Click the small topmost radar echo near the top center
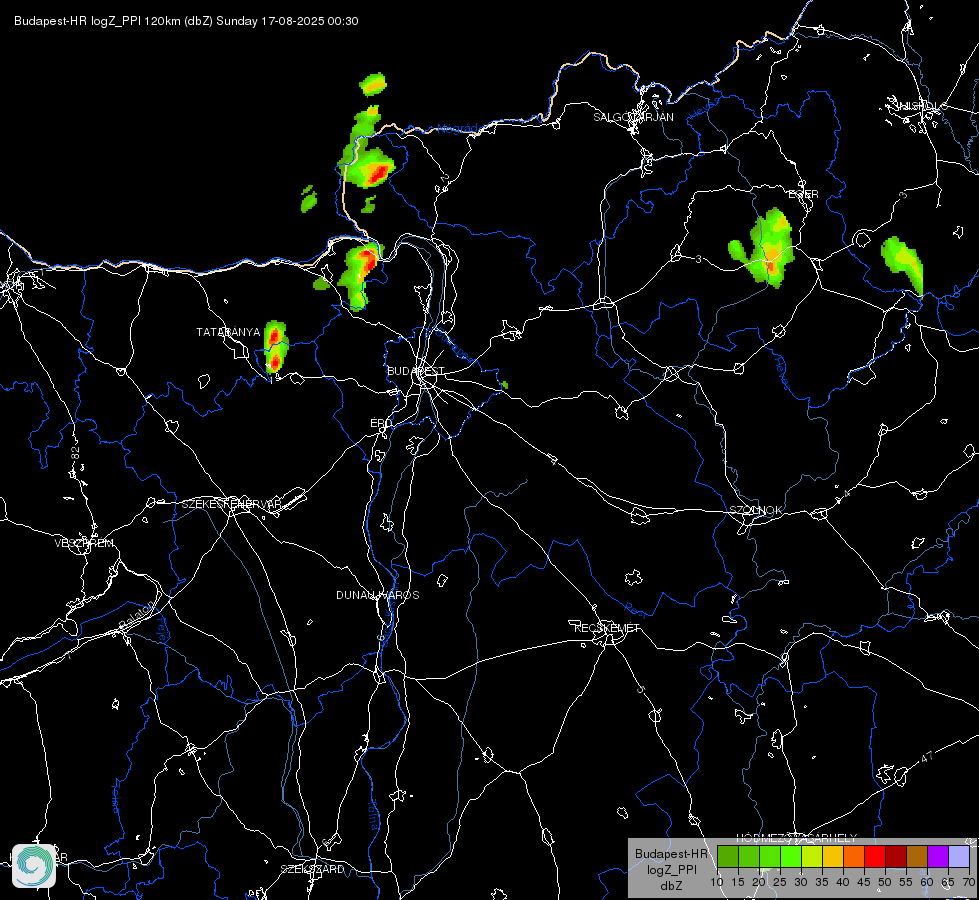This screenshot has width=979, height=900. pos(373,84)
